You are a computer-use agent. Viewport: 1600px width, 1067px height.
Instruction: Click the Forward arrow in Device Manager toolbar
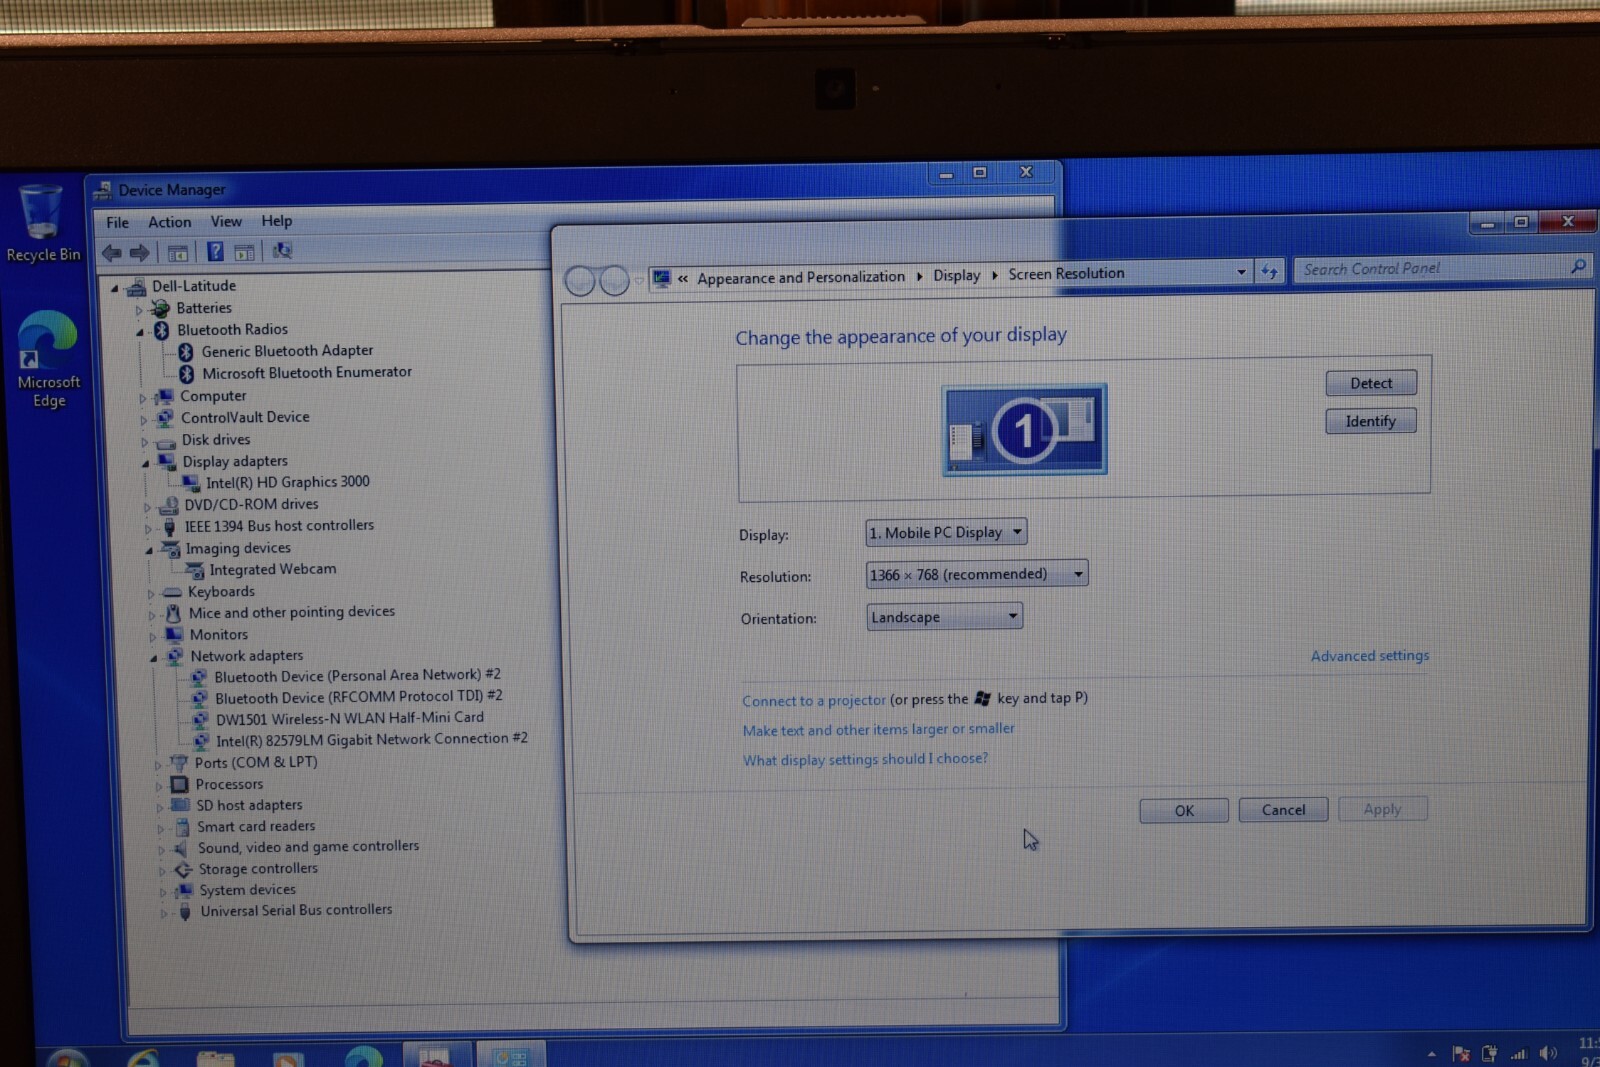pyautogui.click(x=140, y=253)
